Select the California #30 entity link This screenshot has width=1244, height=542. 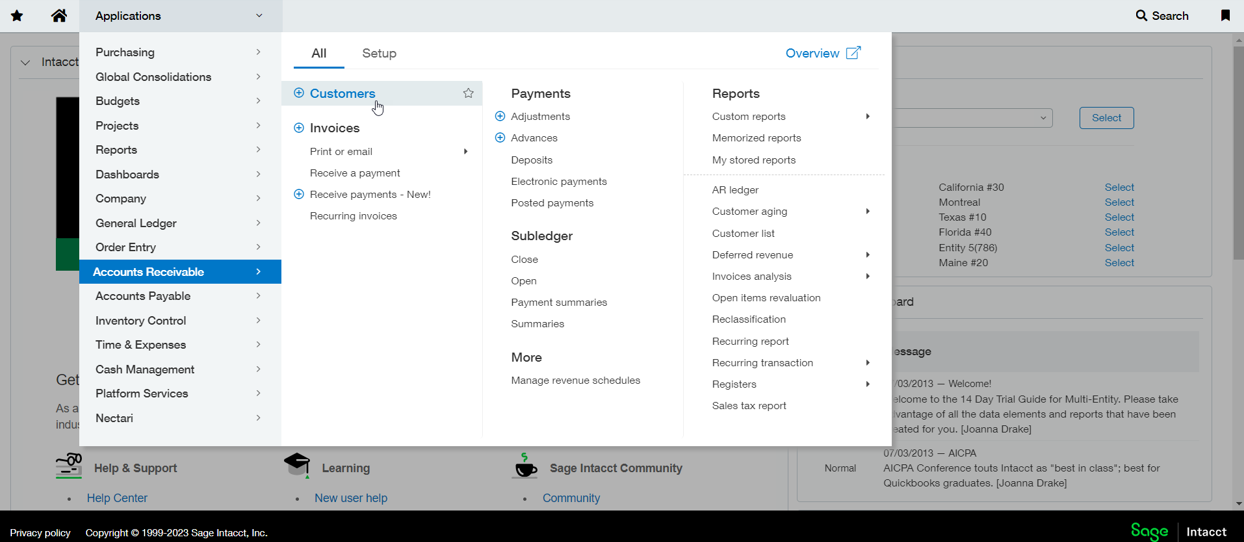pos(1119,187)
